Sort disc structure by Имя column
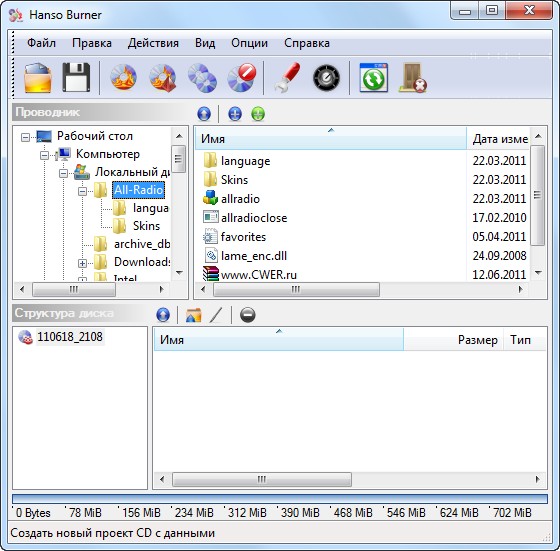560x551 pixels. click(x=279, y=340)
